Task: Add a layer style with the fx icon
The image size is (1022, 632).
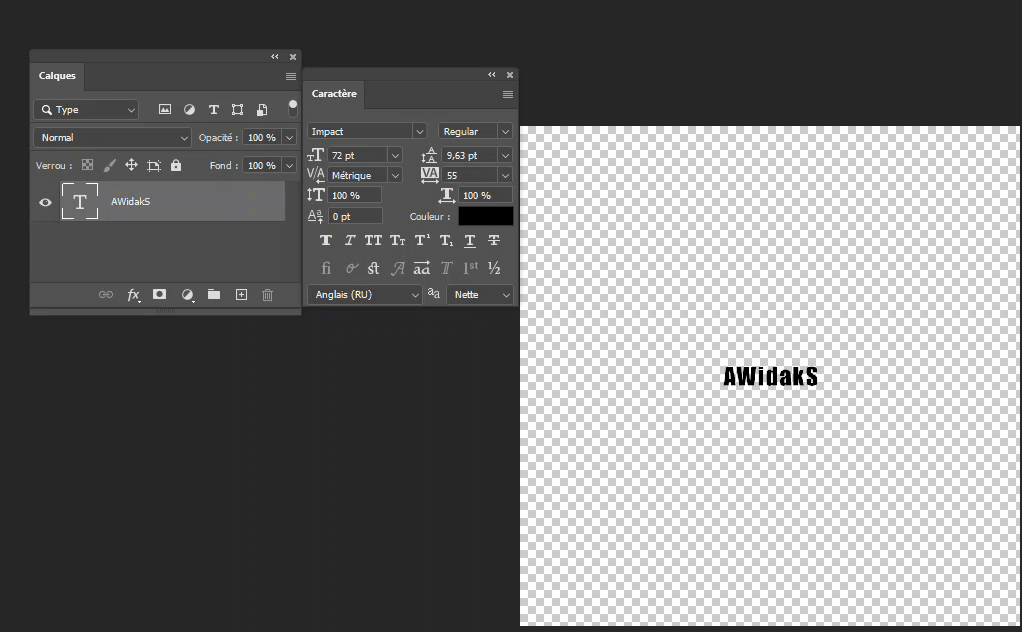Action: pyautogui.click(x=133, y=295)
